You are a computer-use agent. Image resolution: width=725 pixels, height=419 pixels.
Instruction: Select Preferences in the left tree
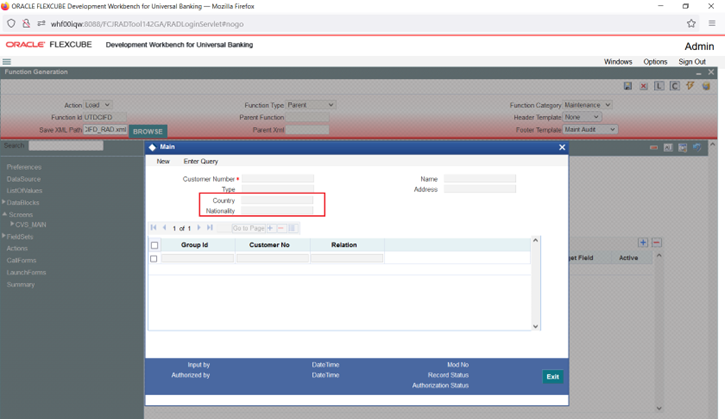point(24,167)
